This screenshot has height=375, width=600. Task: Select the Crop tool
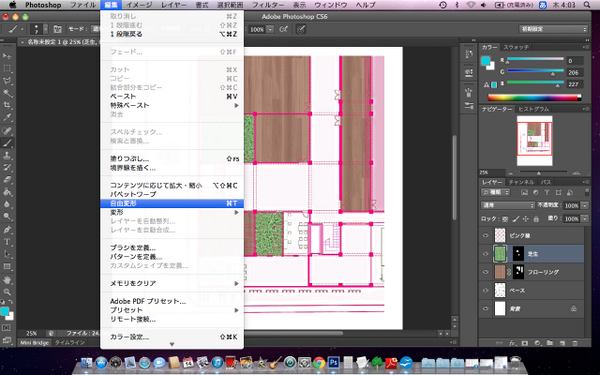(7, 105)
